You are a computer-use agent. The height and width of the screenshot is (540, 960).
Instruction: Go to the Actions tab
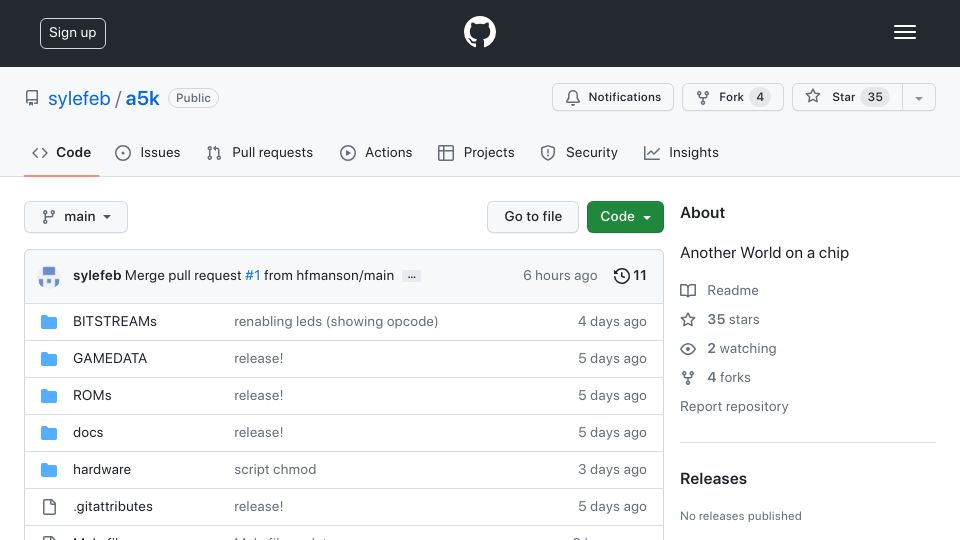(376, 152)
